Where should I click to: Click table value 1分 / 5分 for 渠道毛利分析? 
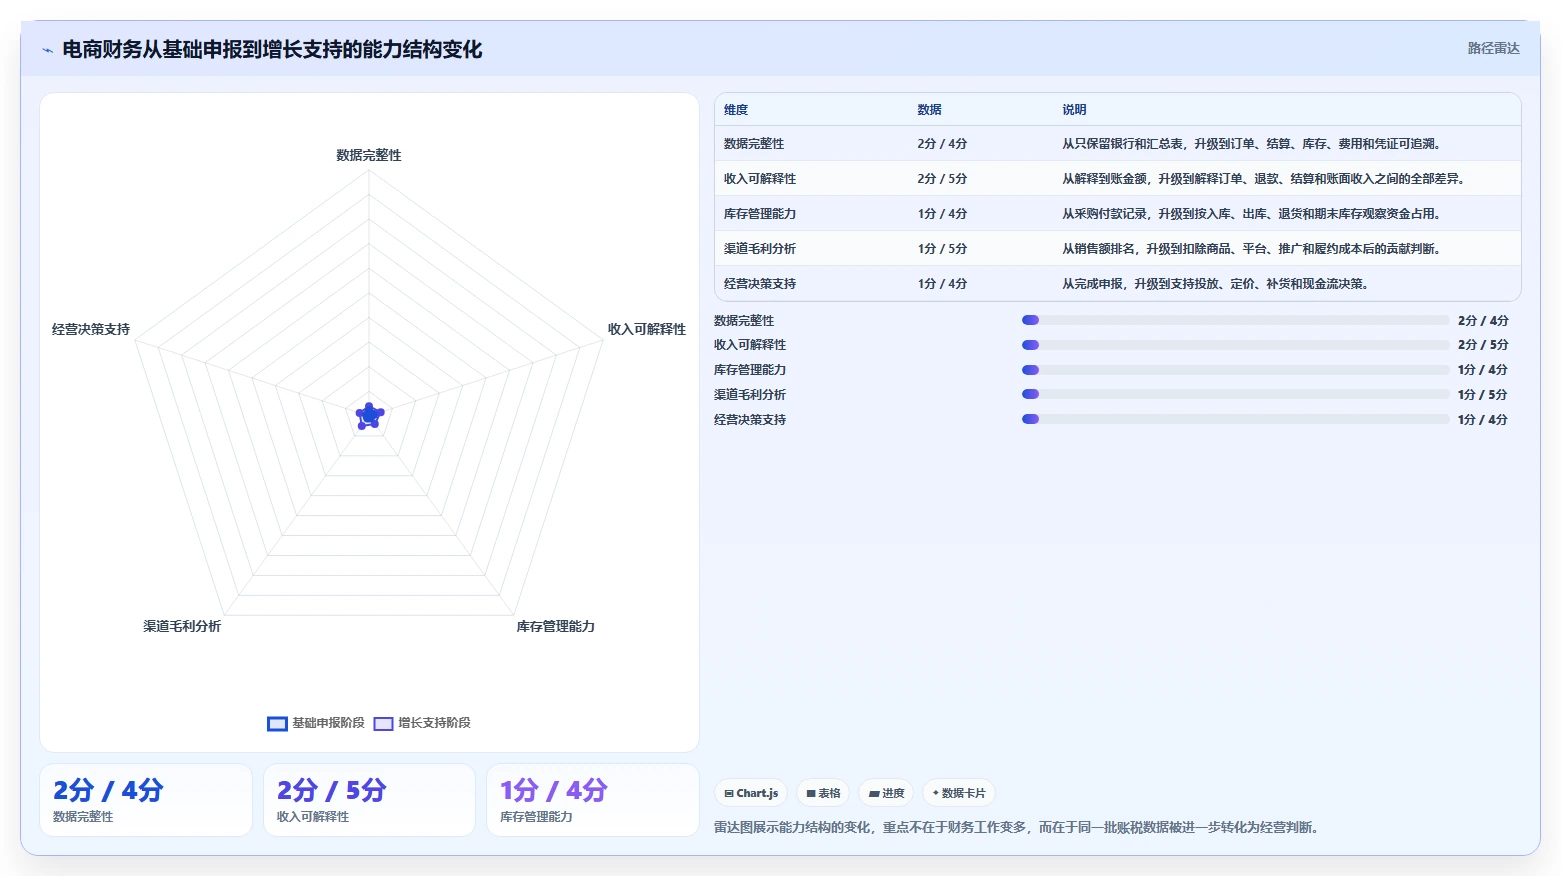coord(942,249)
